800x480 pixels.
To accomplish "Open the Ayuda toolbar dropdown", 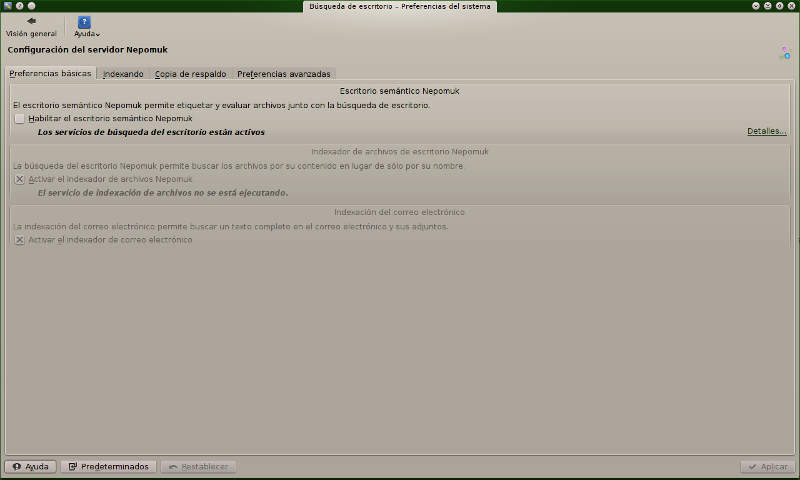I will tap(85, 27).
